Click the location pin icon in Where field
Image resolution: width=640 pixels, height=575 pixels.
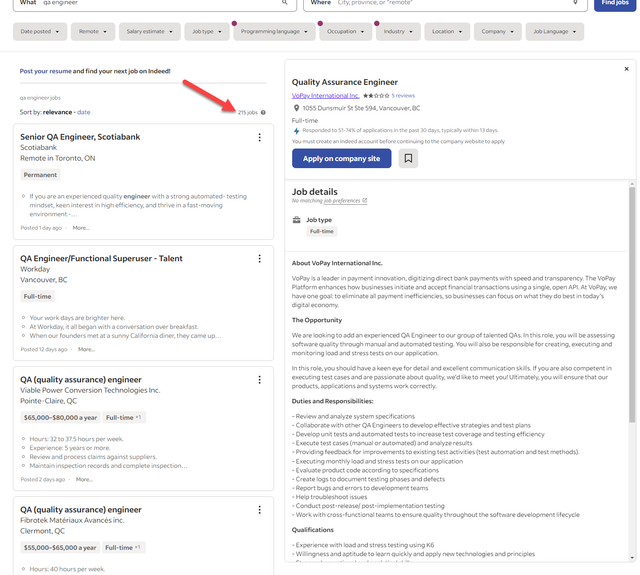[x=576, y=2]
